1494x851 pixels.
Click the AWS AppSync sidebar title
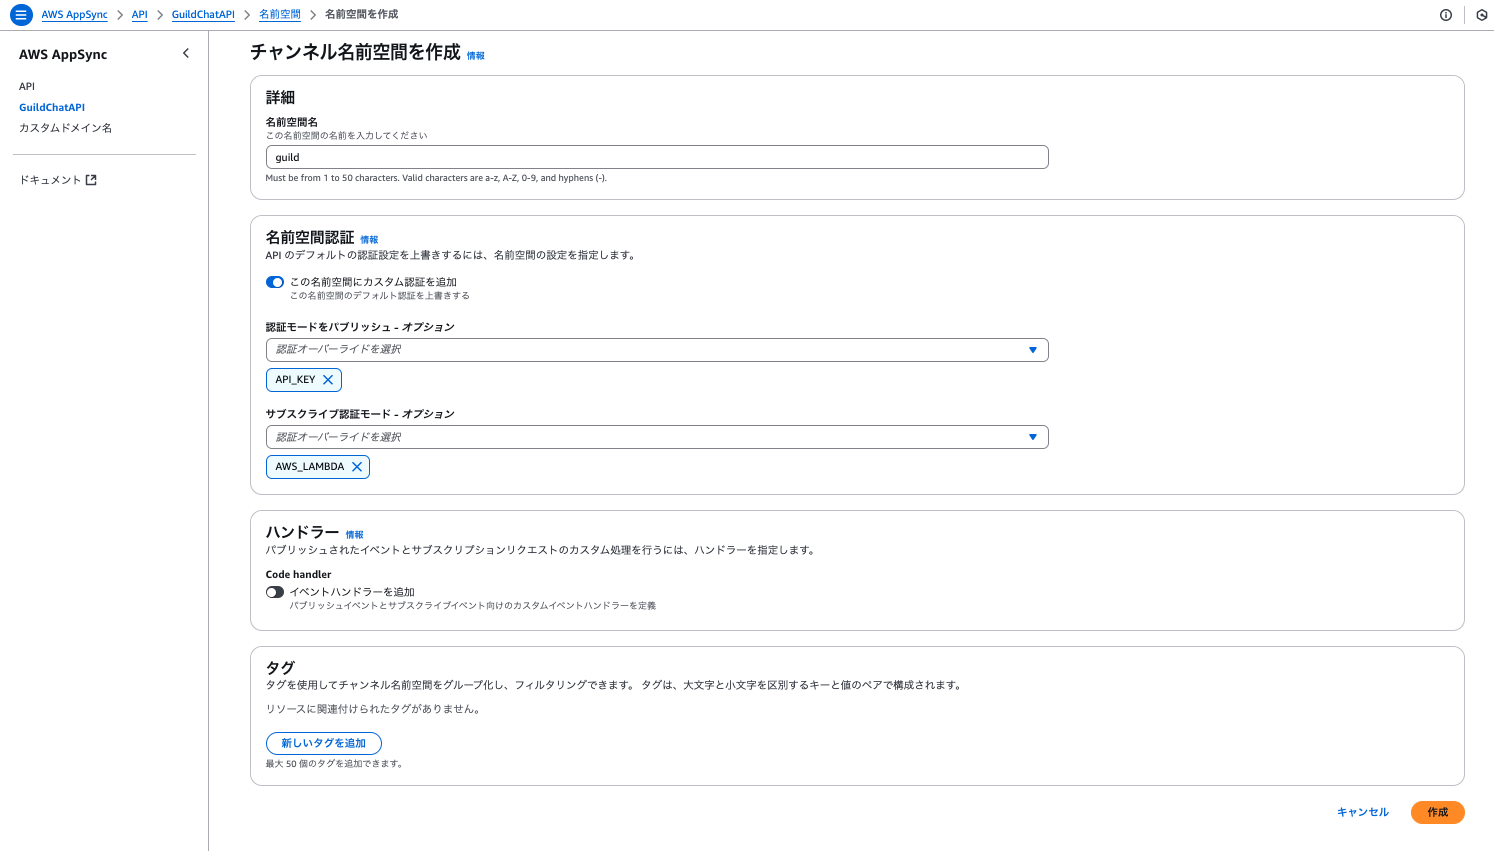(x=63, y=54)
